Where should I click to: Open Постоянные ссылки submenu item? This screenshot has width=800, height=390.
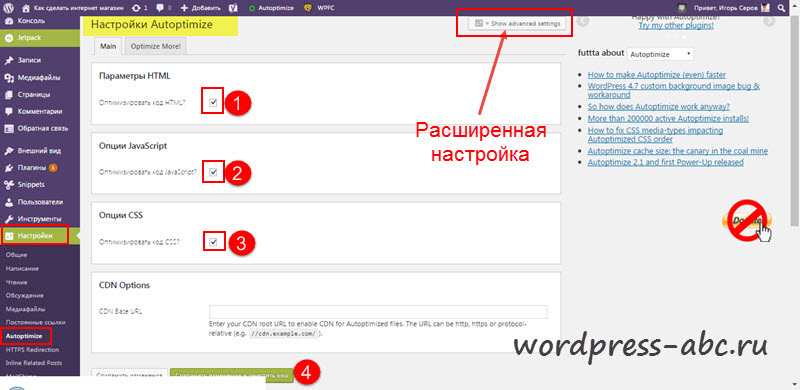35,323
